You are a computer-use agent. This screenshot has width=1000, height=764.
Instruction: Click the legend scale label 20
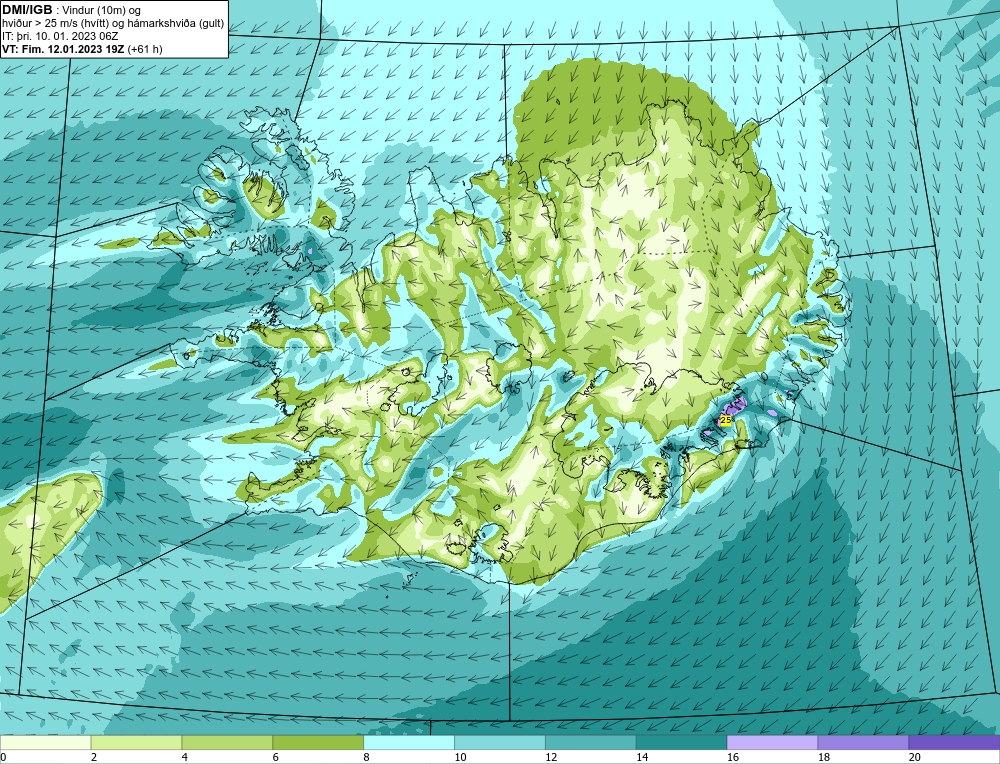coord(915,757)
